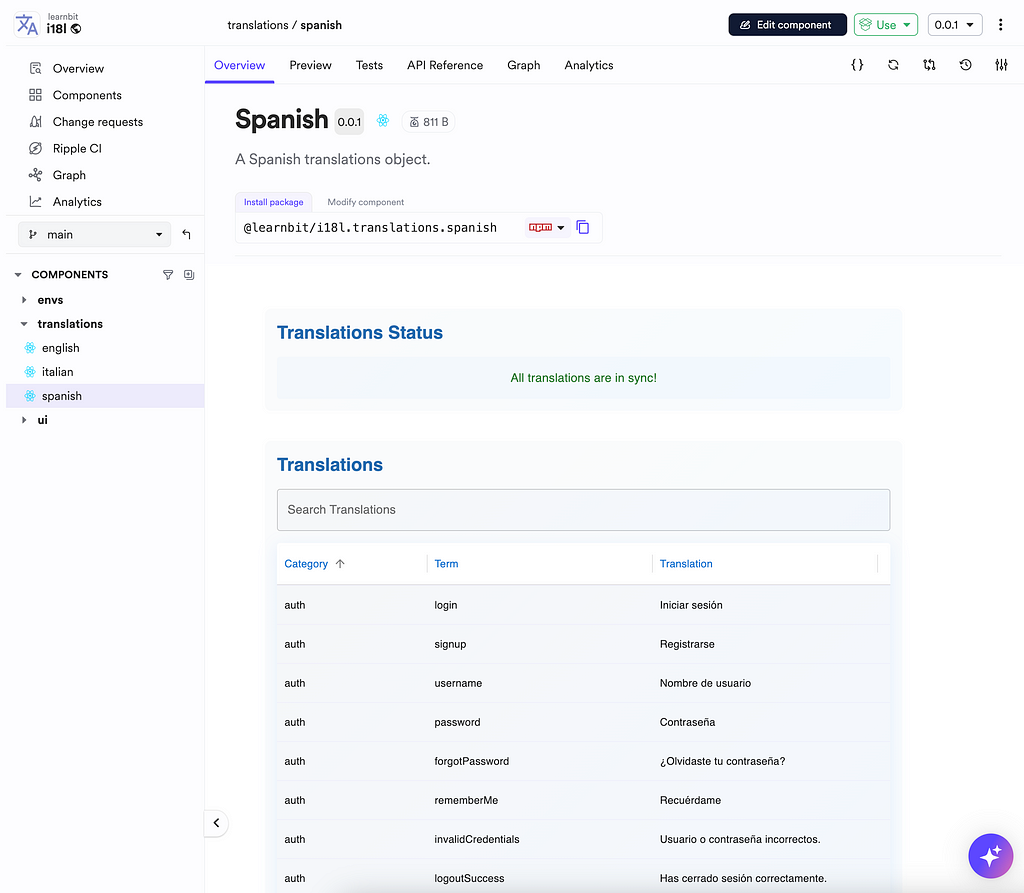Click the 'Iniciar sesión' translation cell
Image resolution: width=1024 pixels, height=893 pixels.
[x=692, y=605]
